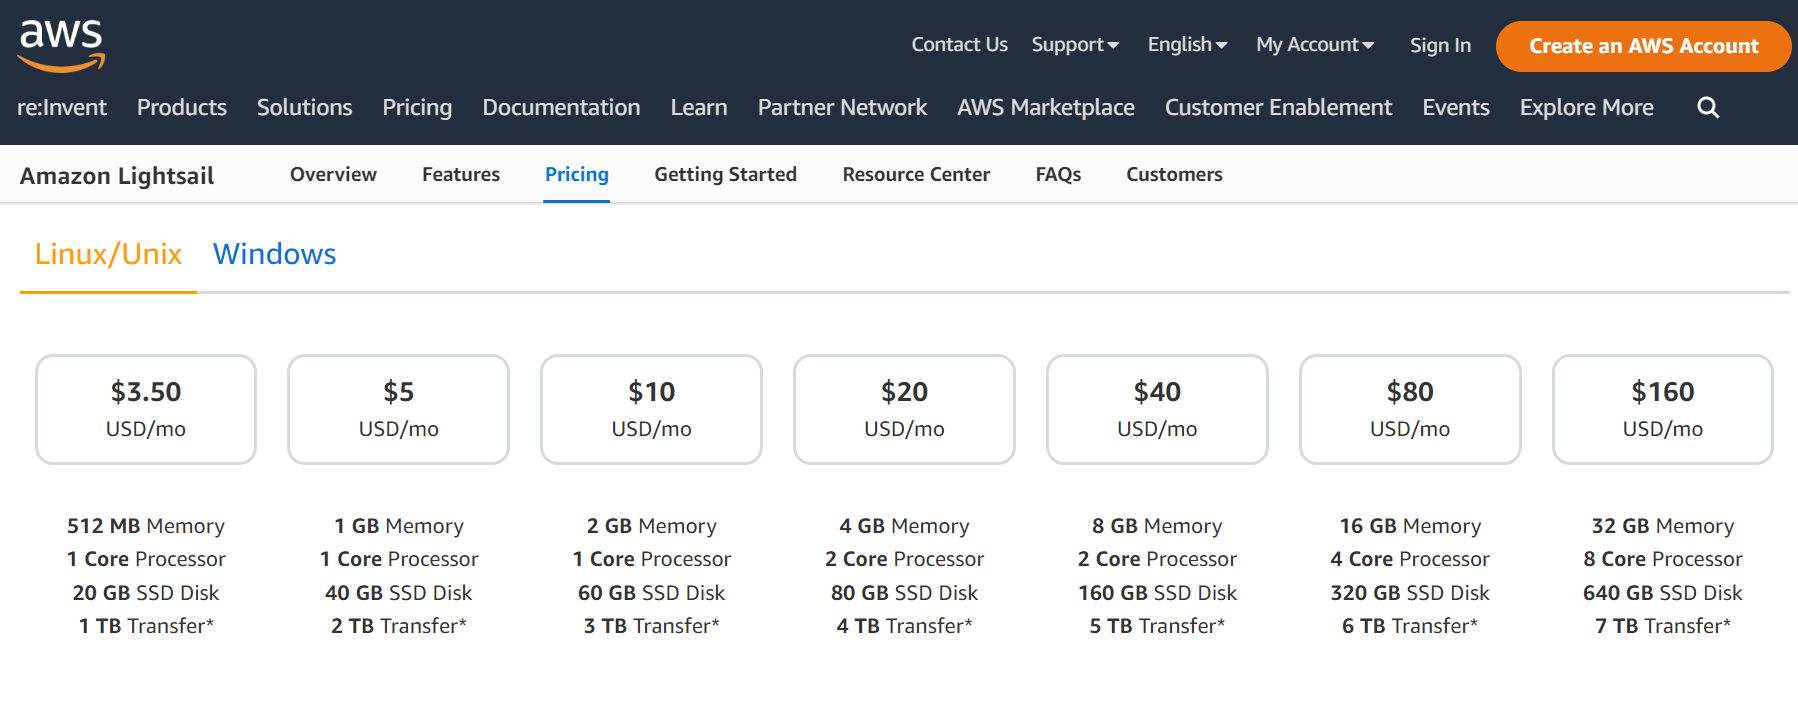
Task: Click the 6 TB Transfer* text
Action: 1410,626
